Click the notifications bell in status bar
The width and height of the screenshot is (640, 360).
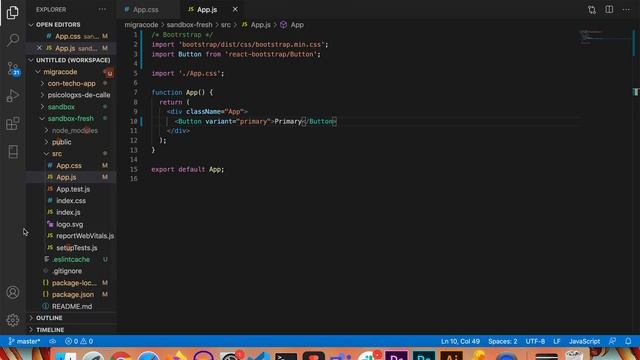[628, 341]
